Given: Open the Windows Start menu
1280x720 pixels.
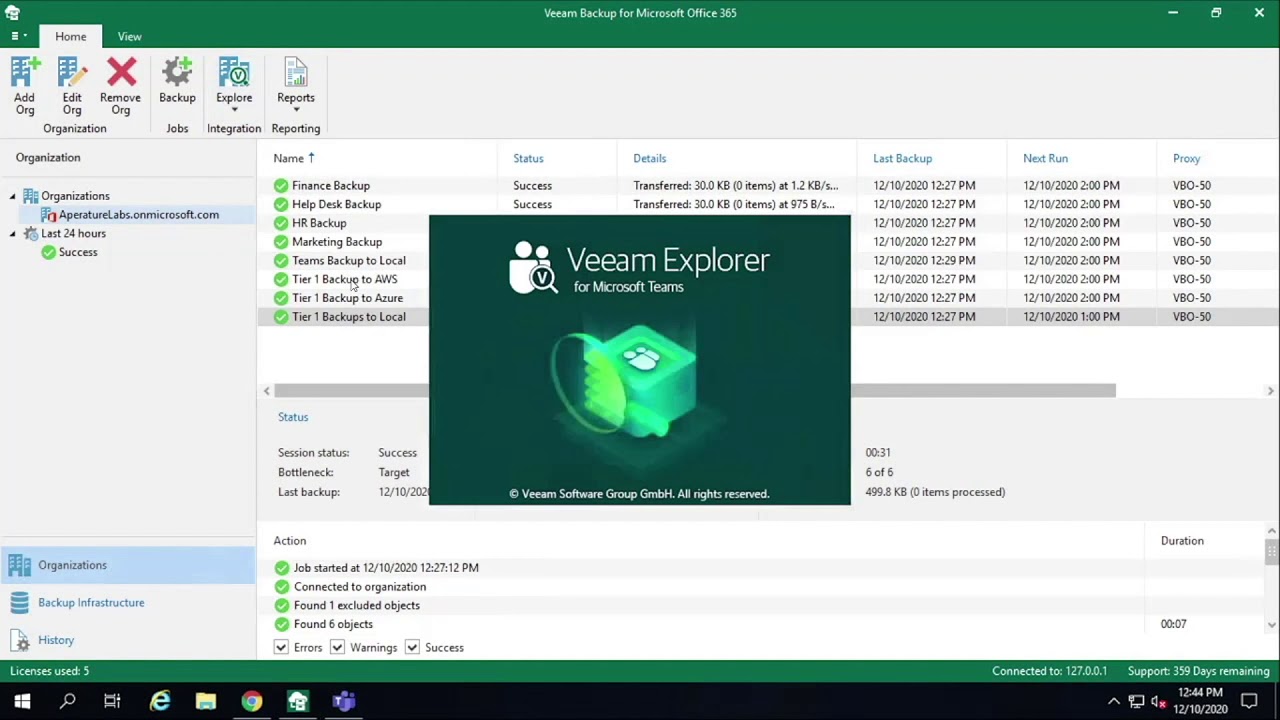Looking at the screenshot, I should point(22,702).
